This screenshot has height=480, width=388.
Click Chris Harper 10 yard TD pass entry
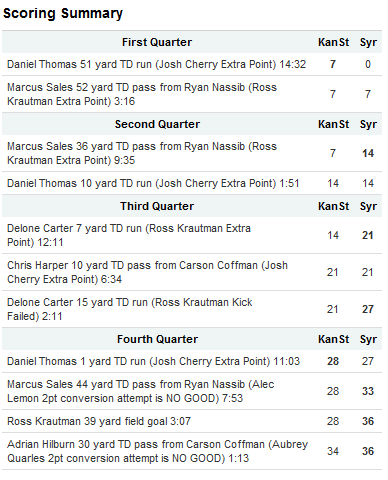192,272
